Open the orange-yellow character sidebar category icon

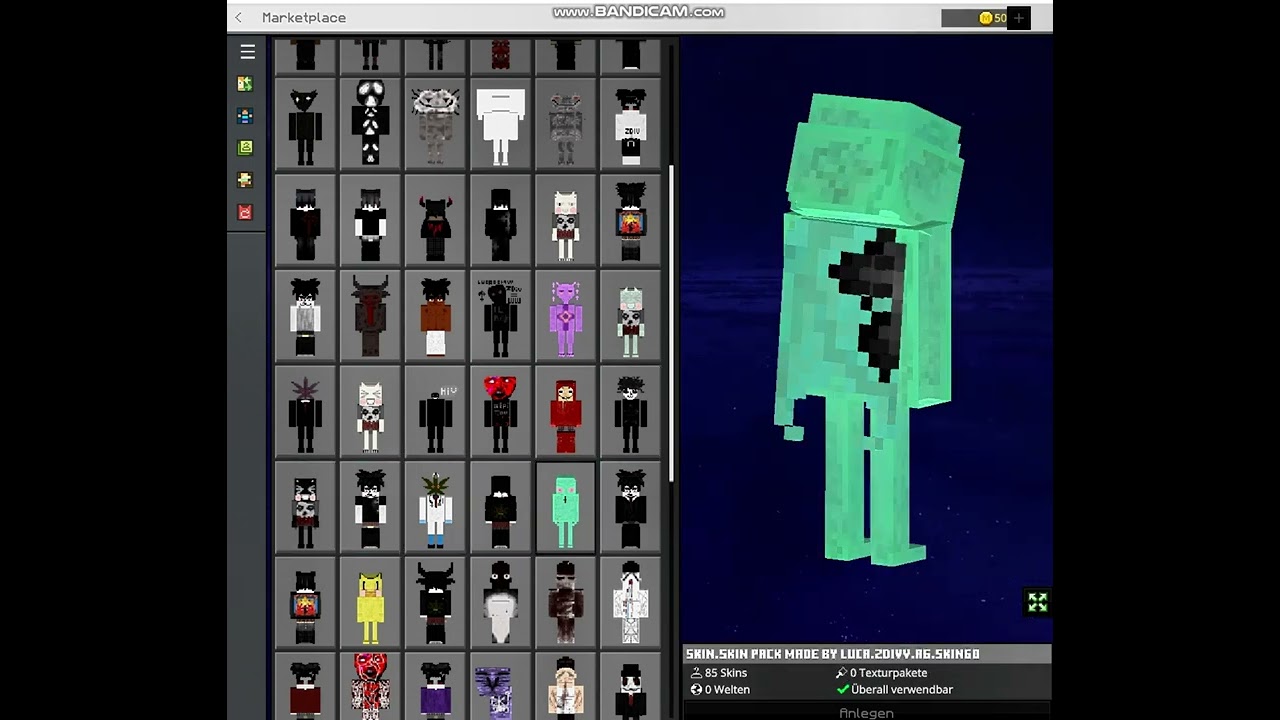tap(245, 180)
